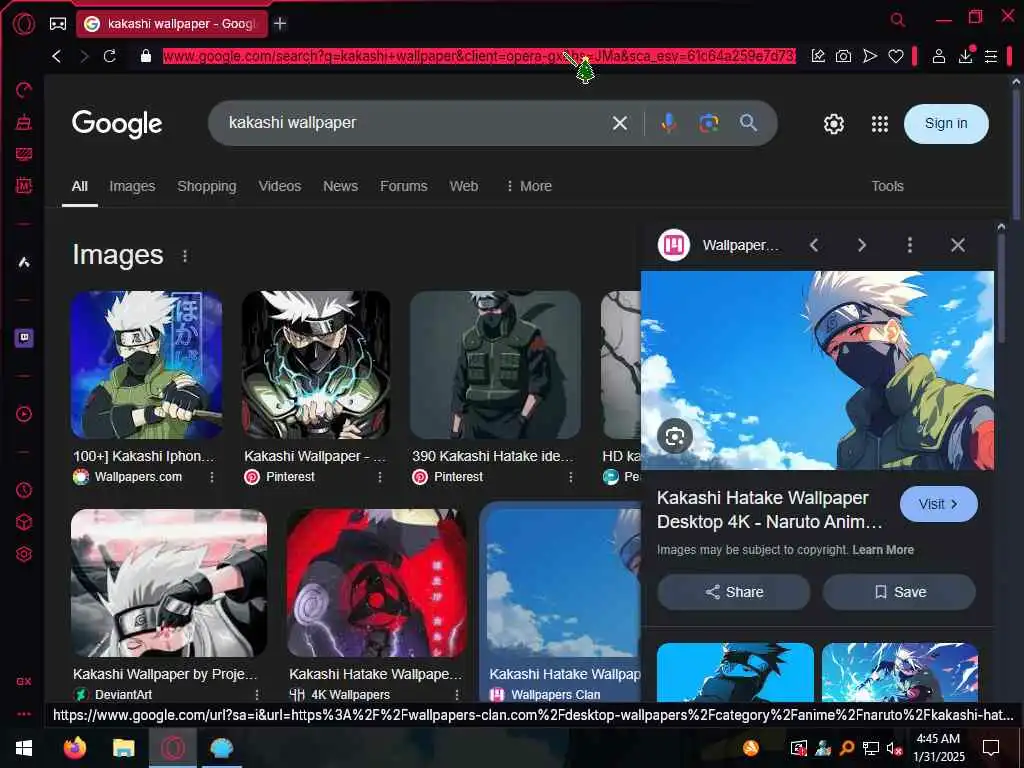This screenshot has height=768, width=1024.
Task: Switch to the Shopping tab
Action: [x=206, y=186]
